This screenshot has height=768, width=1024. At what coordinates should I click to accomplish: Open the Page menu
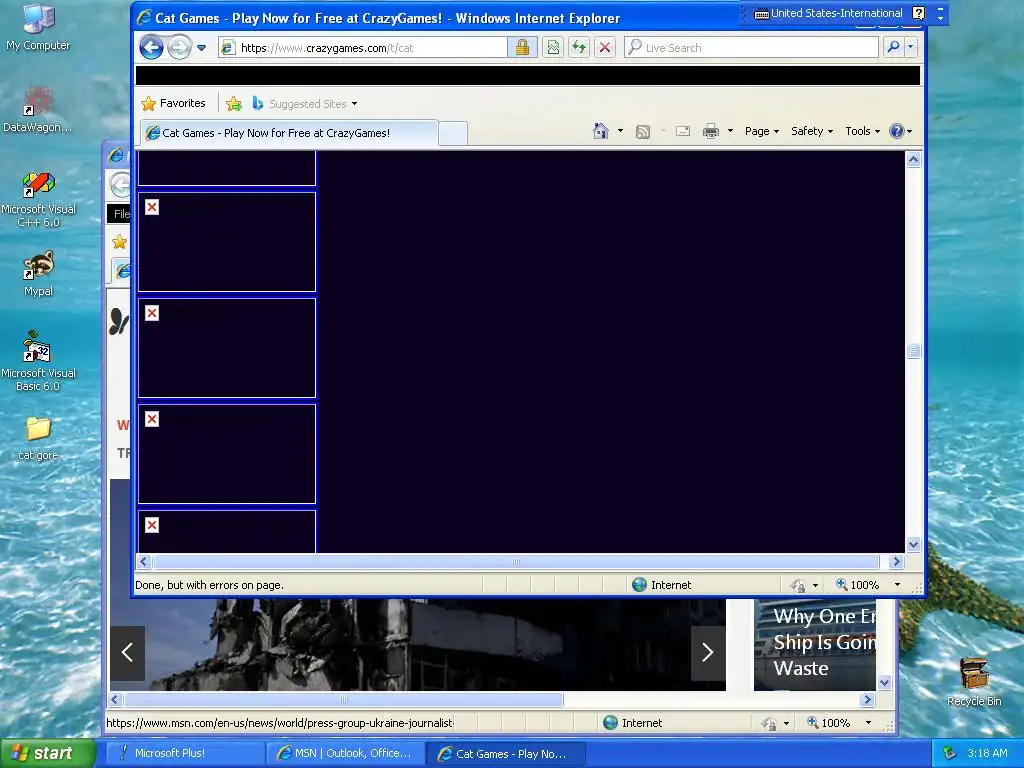761,131
